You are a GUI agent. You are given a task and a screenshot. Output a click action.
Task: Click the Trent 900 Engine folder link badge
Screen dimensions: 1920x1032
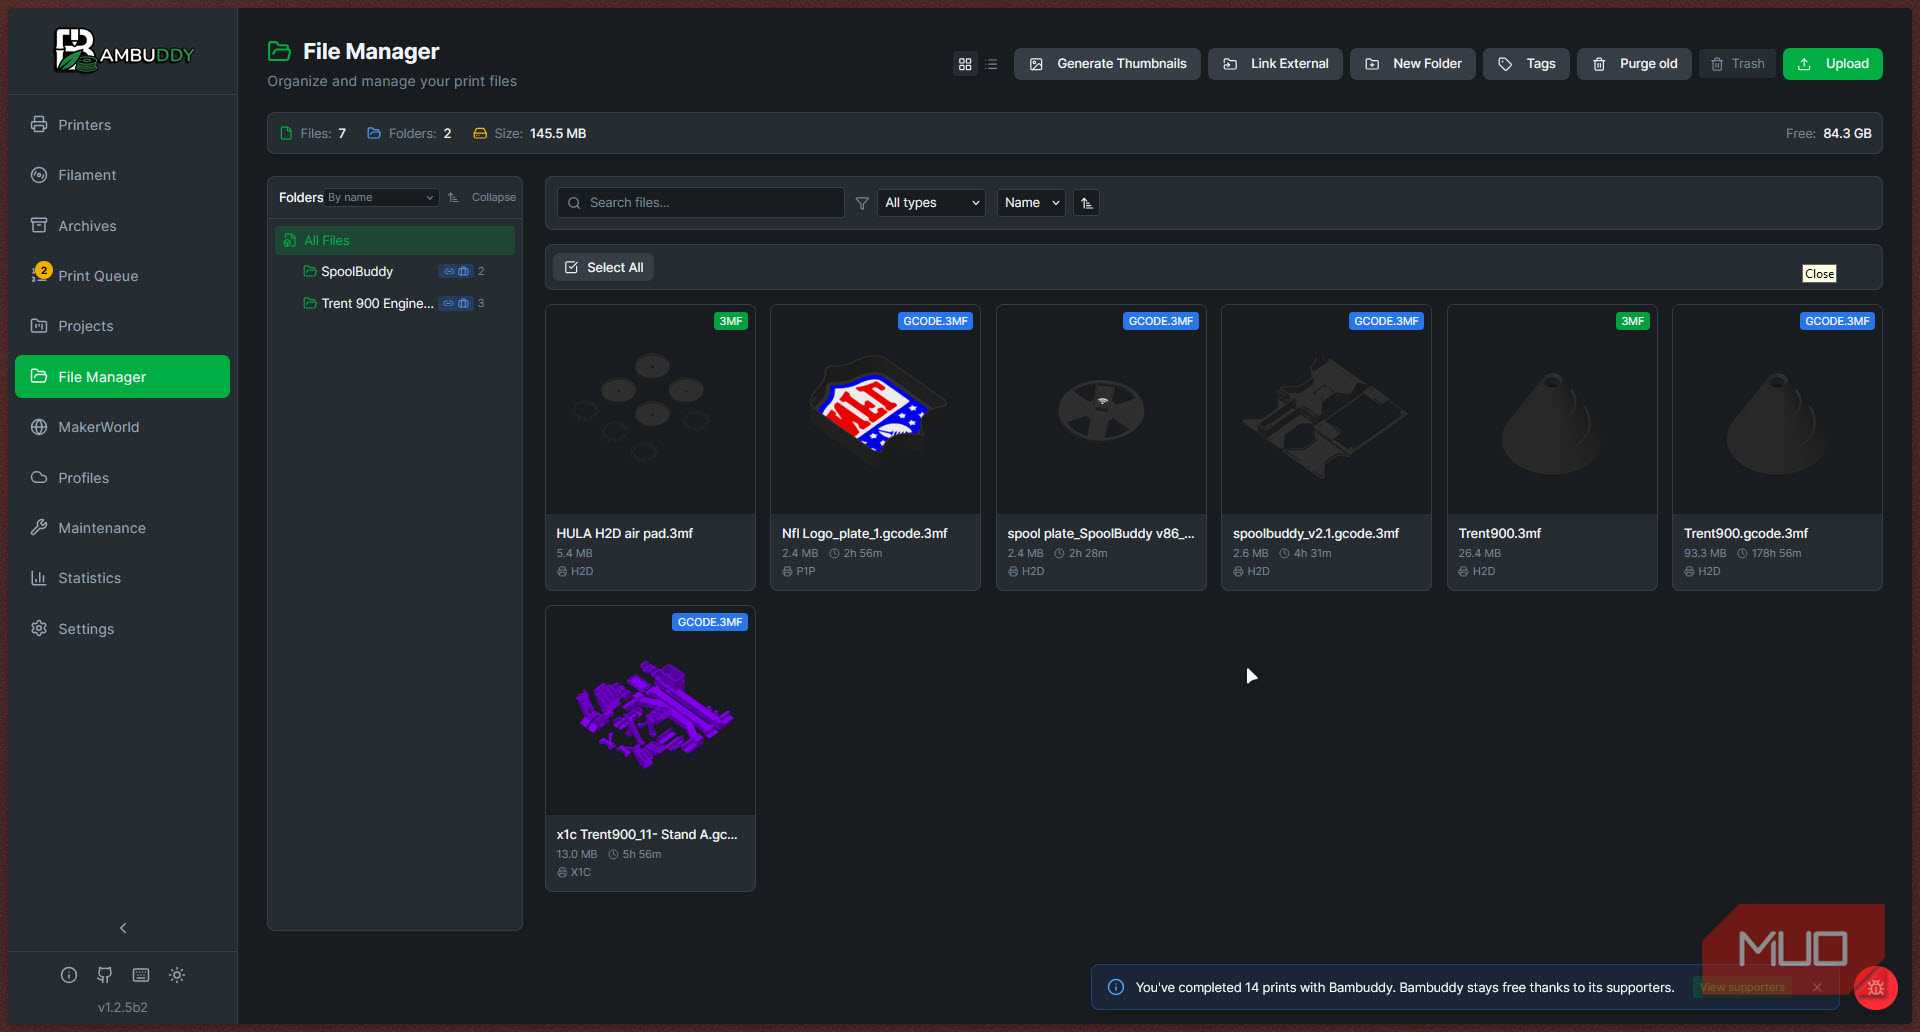pyautogui.click(x=456, y=303)
